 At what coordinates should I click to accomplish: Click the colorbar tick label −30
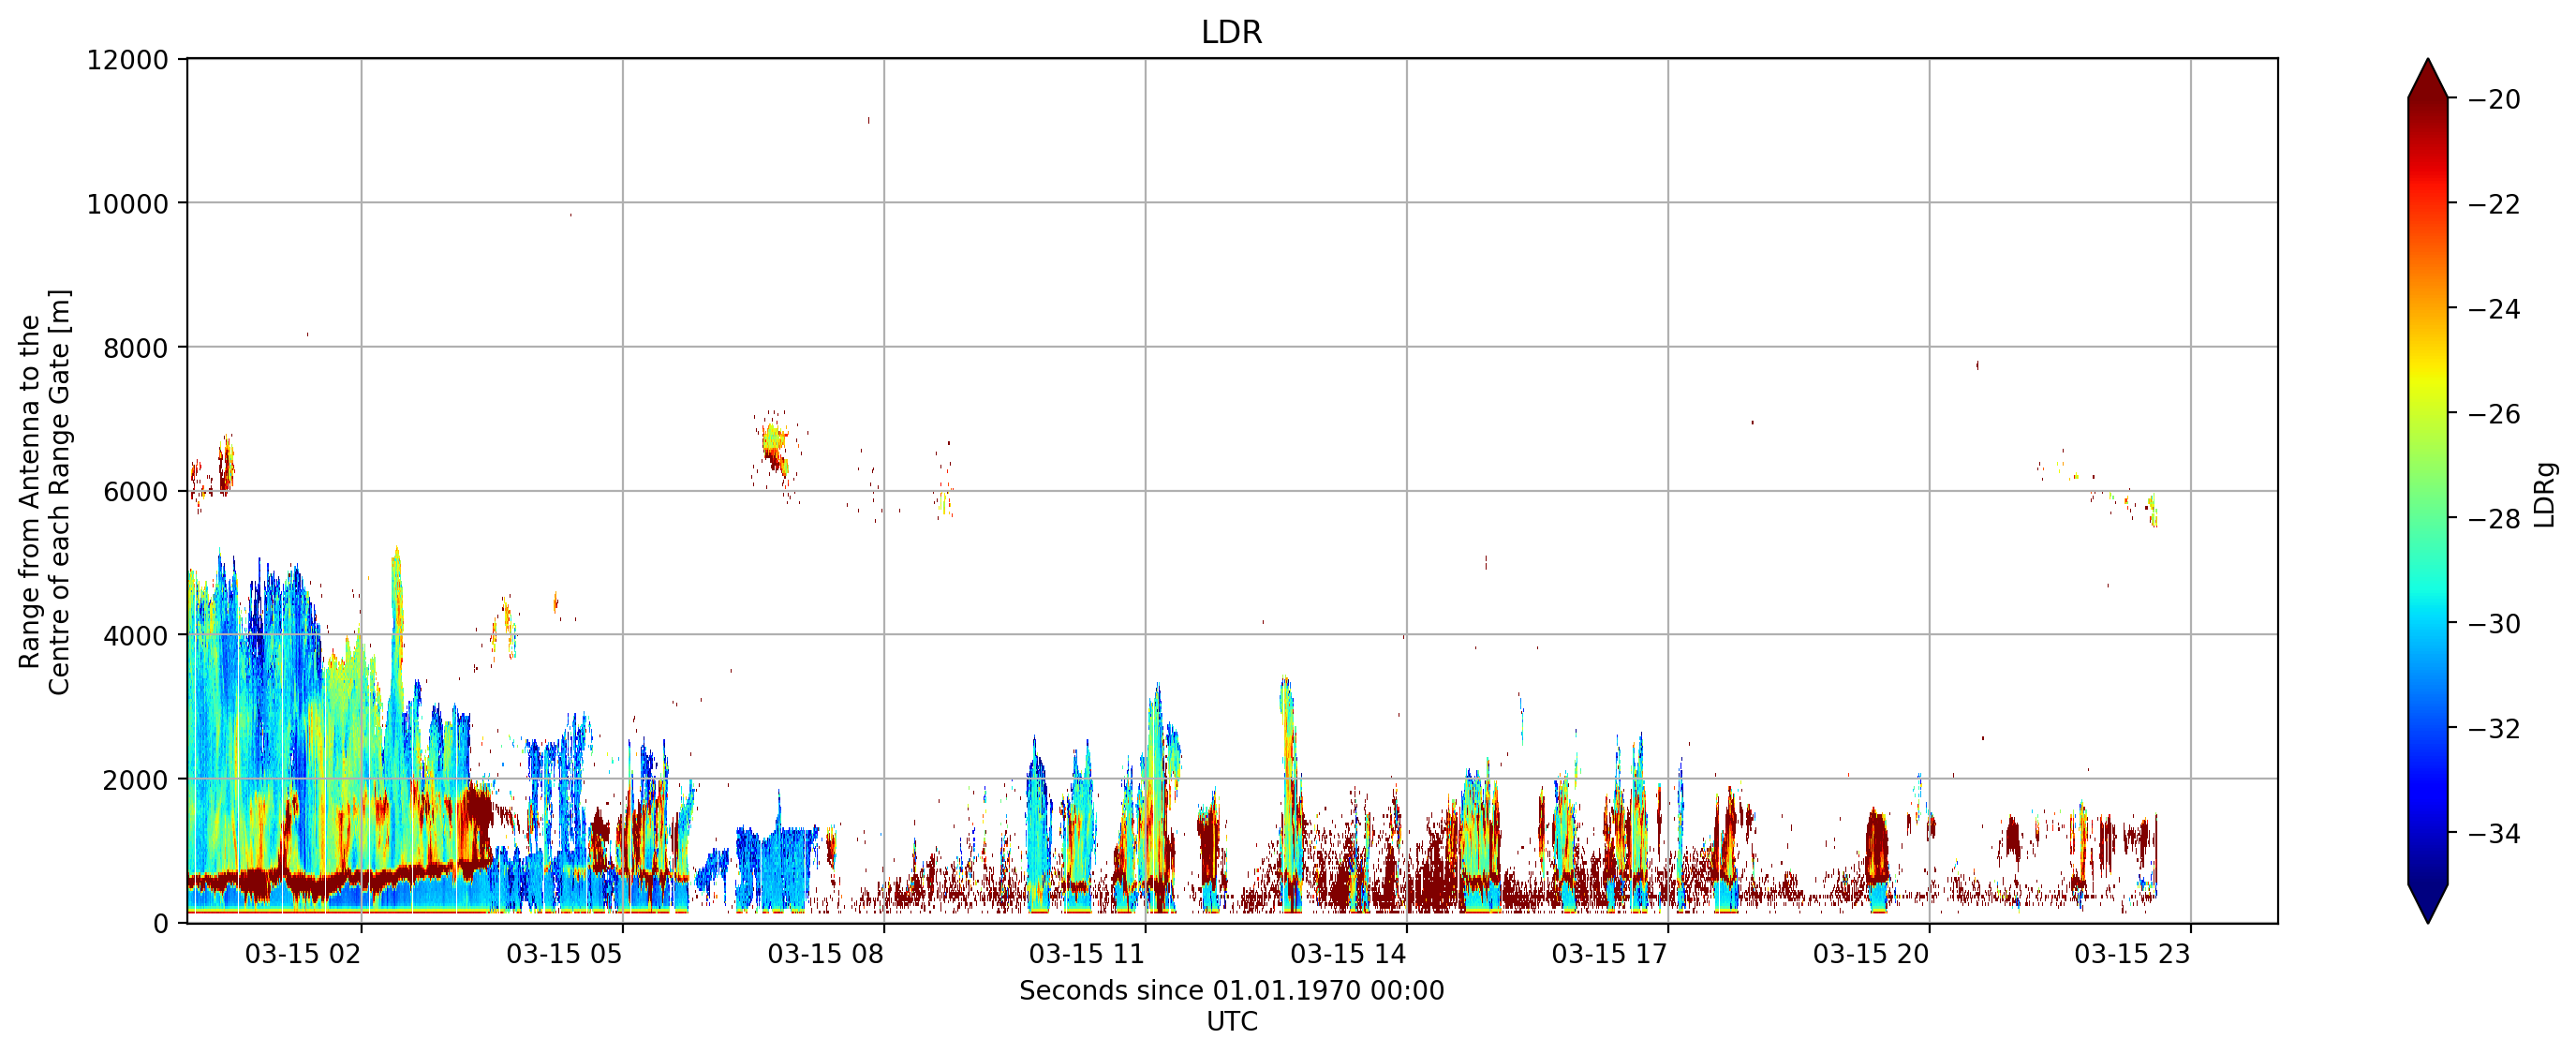pos(2494,624)
